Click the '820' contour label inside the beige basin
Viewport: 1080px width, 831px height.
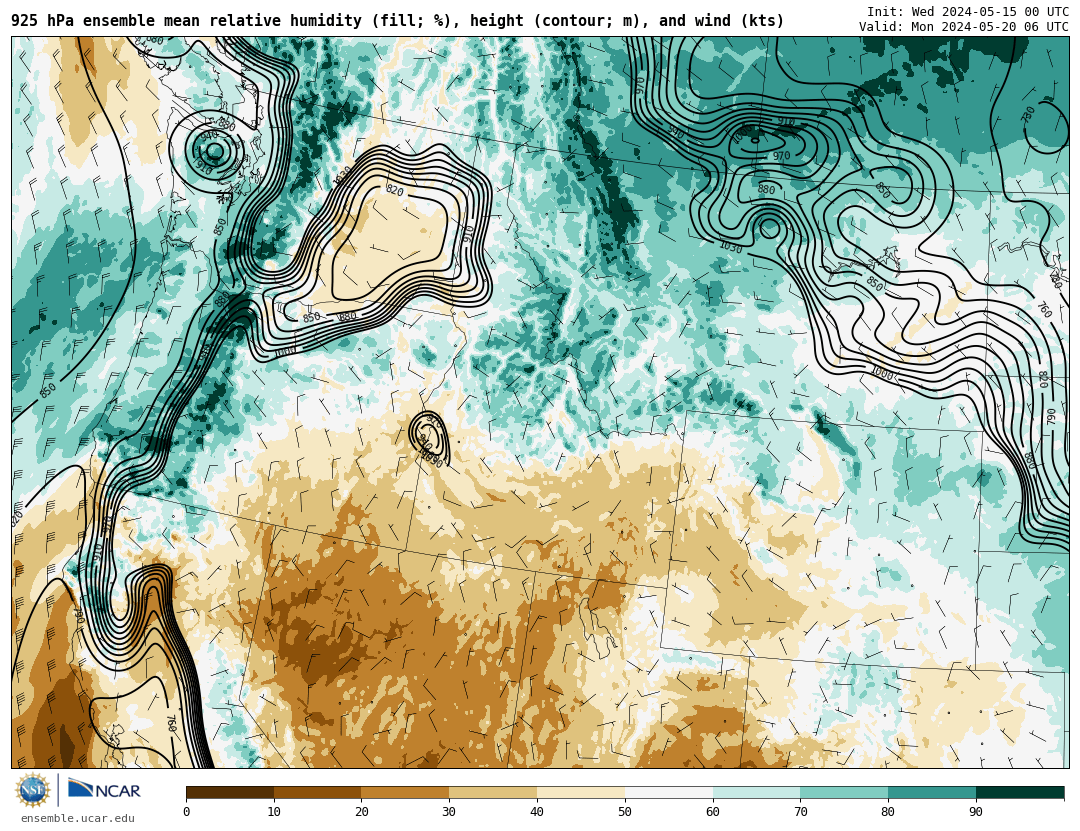point(395,191)
